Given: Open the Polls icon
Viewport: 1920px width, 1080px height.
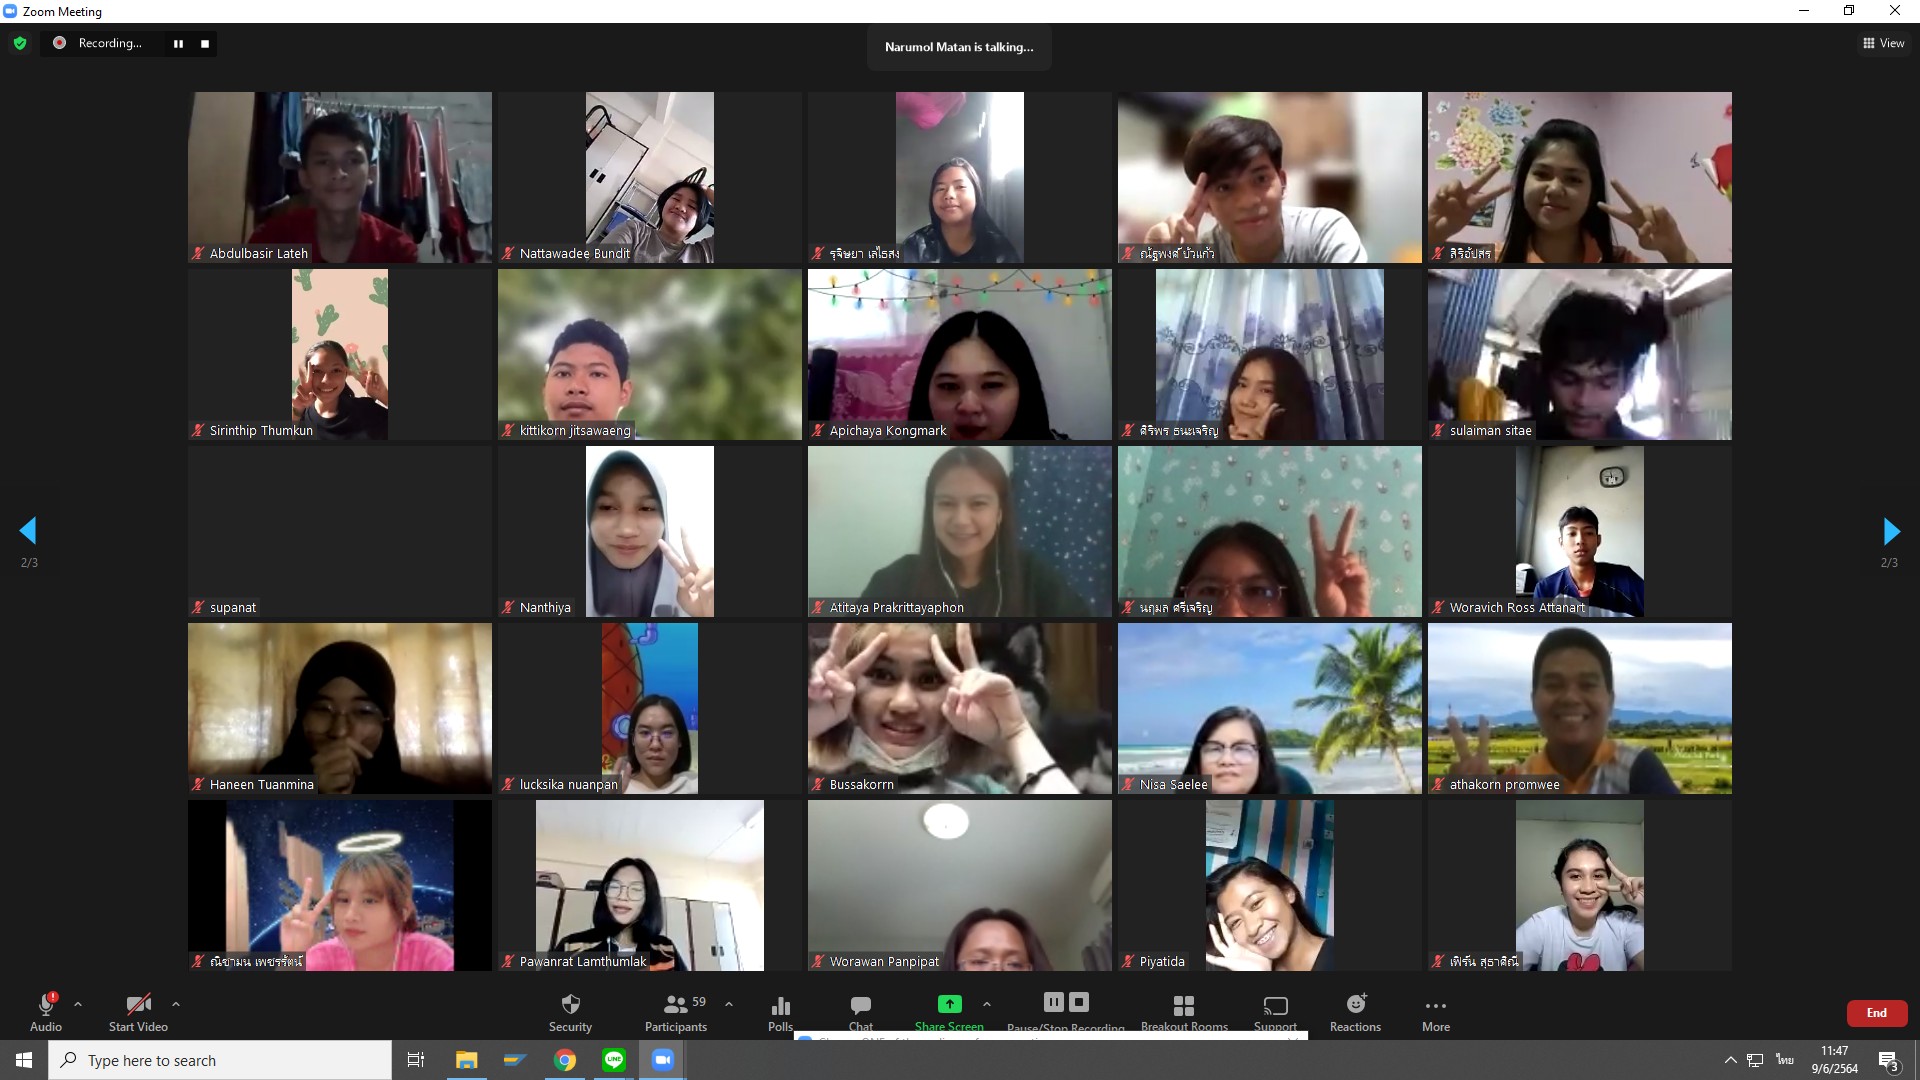Looking at the screenshot, I should coord(780,1007).
